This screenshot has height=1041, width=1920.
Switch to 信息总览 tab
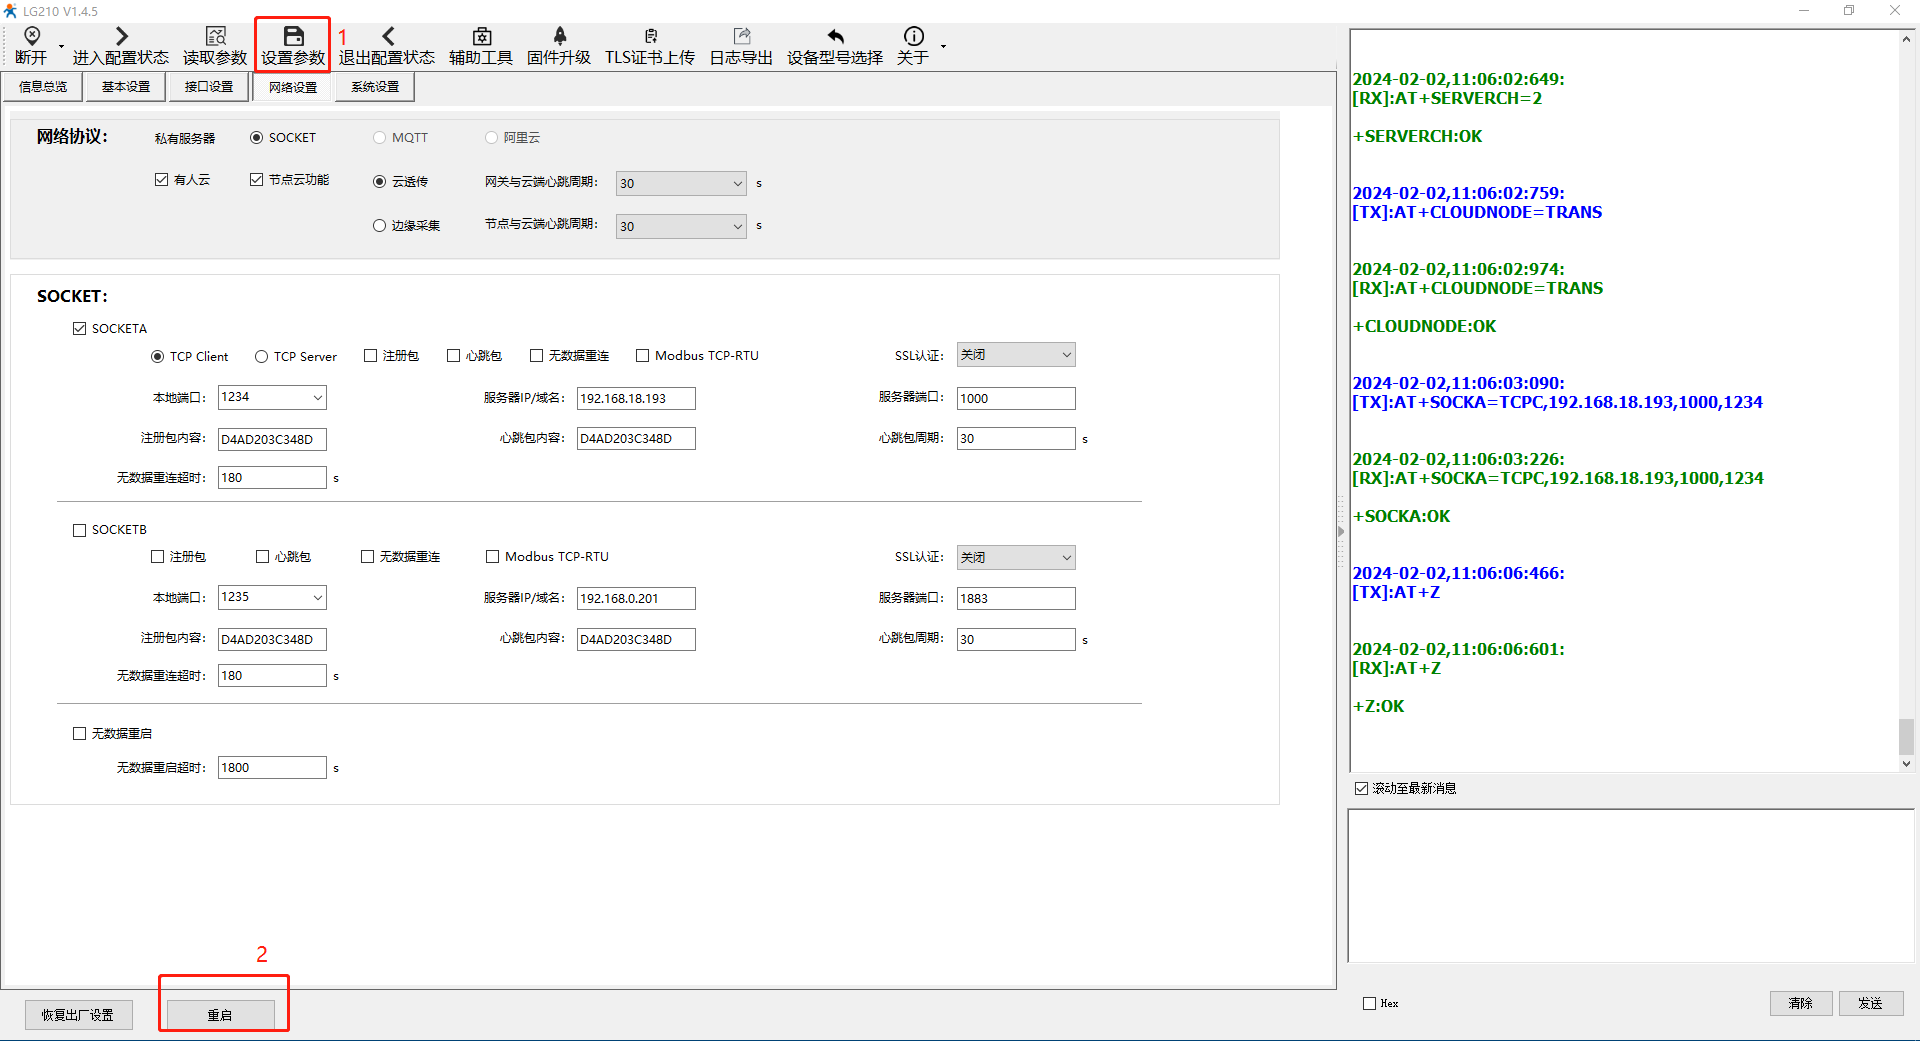[x=43, y=87]
